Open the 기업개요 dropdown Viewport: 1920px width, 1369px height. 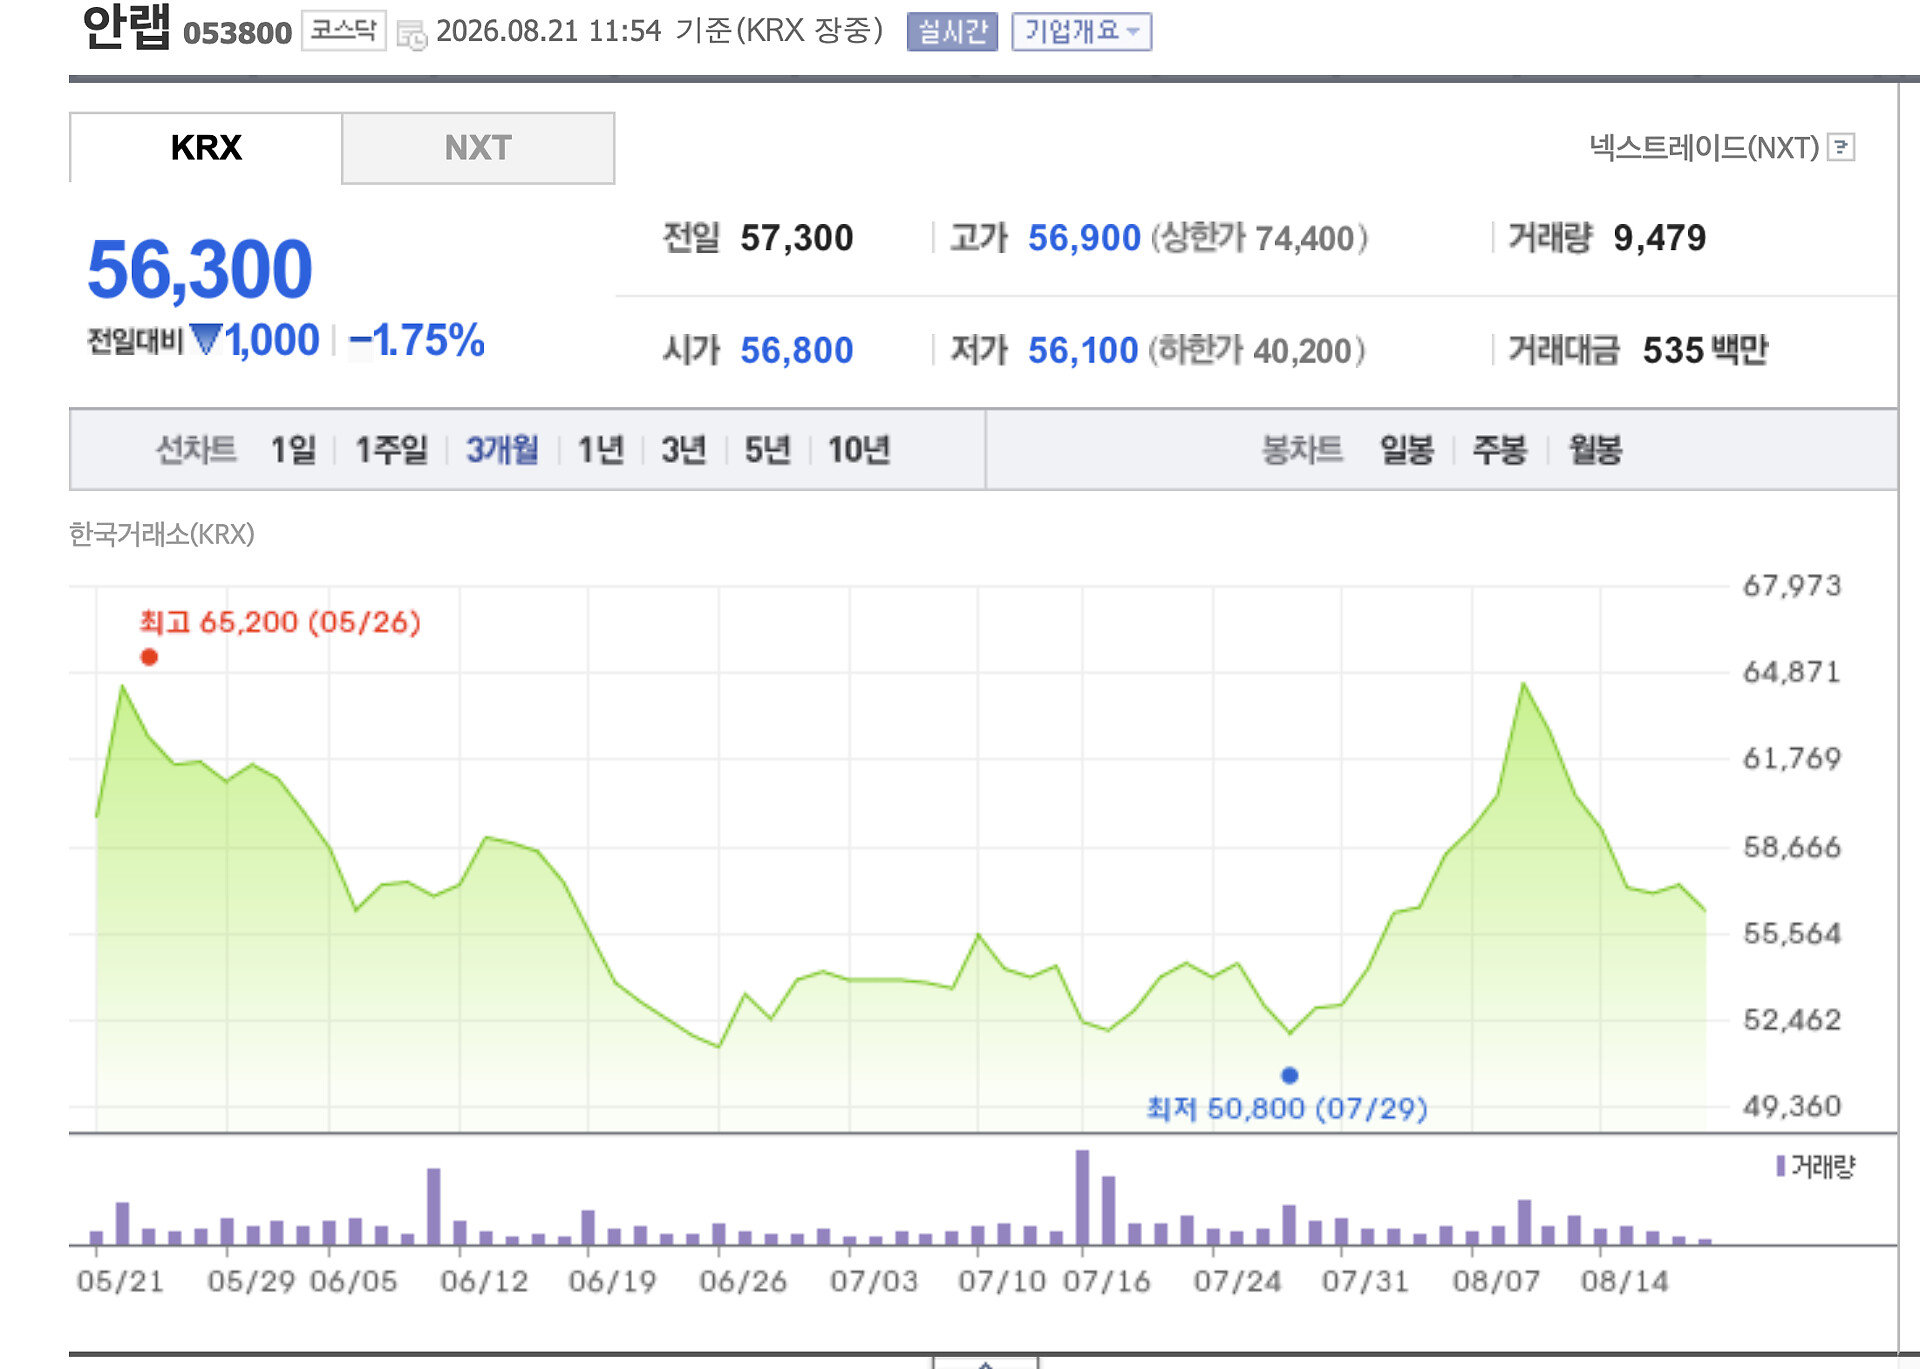(x=1081, y=32)
